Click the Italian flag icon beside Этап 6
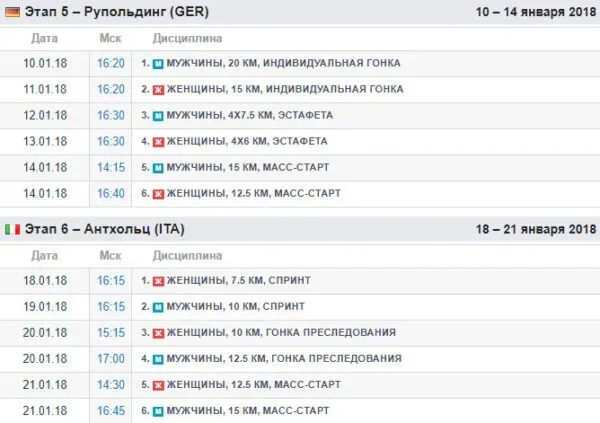 12,229
